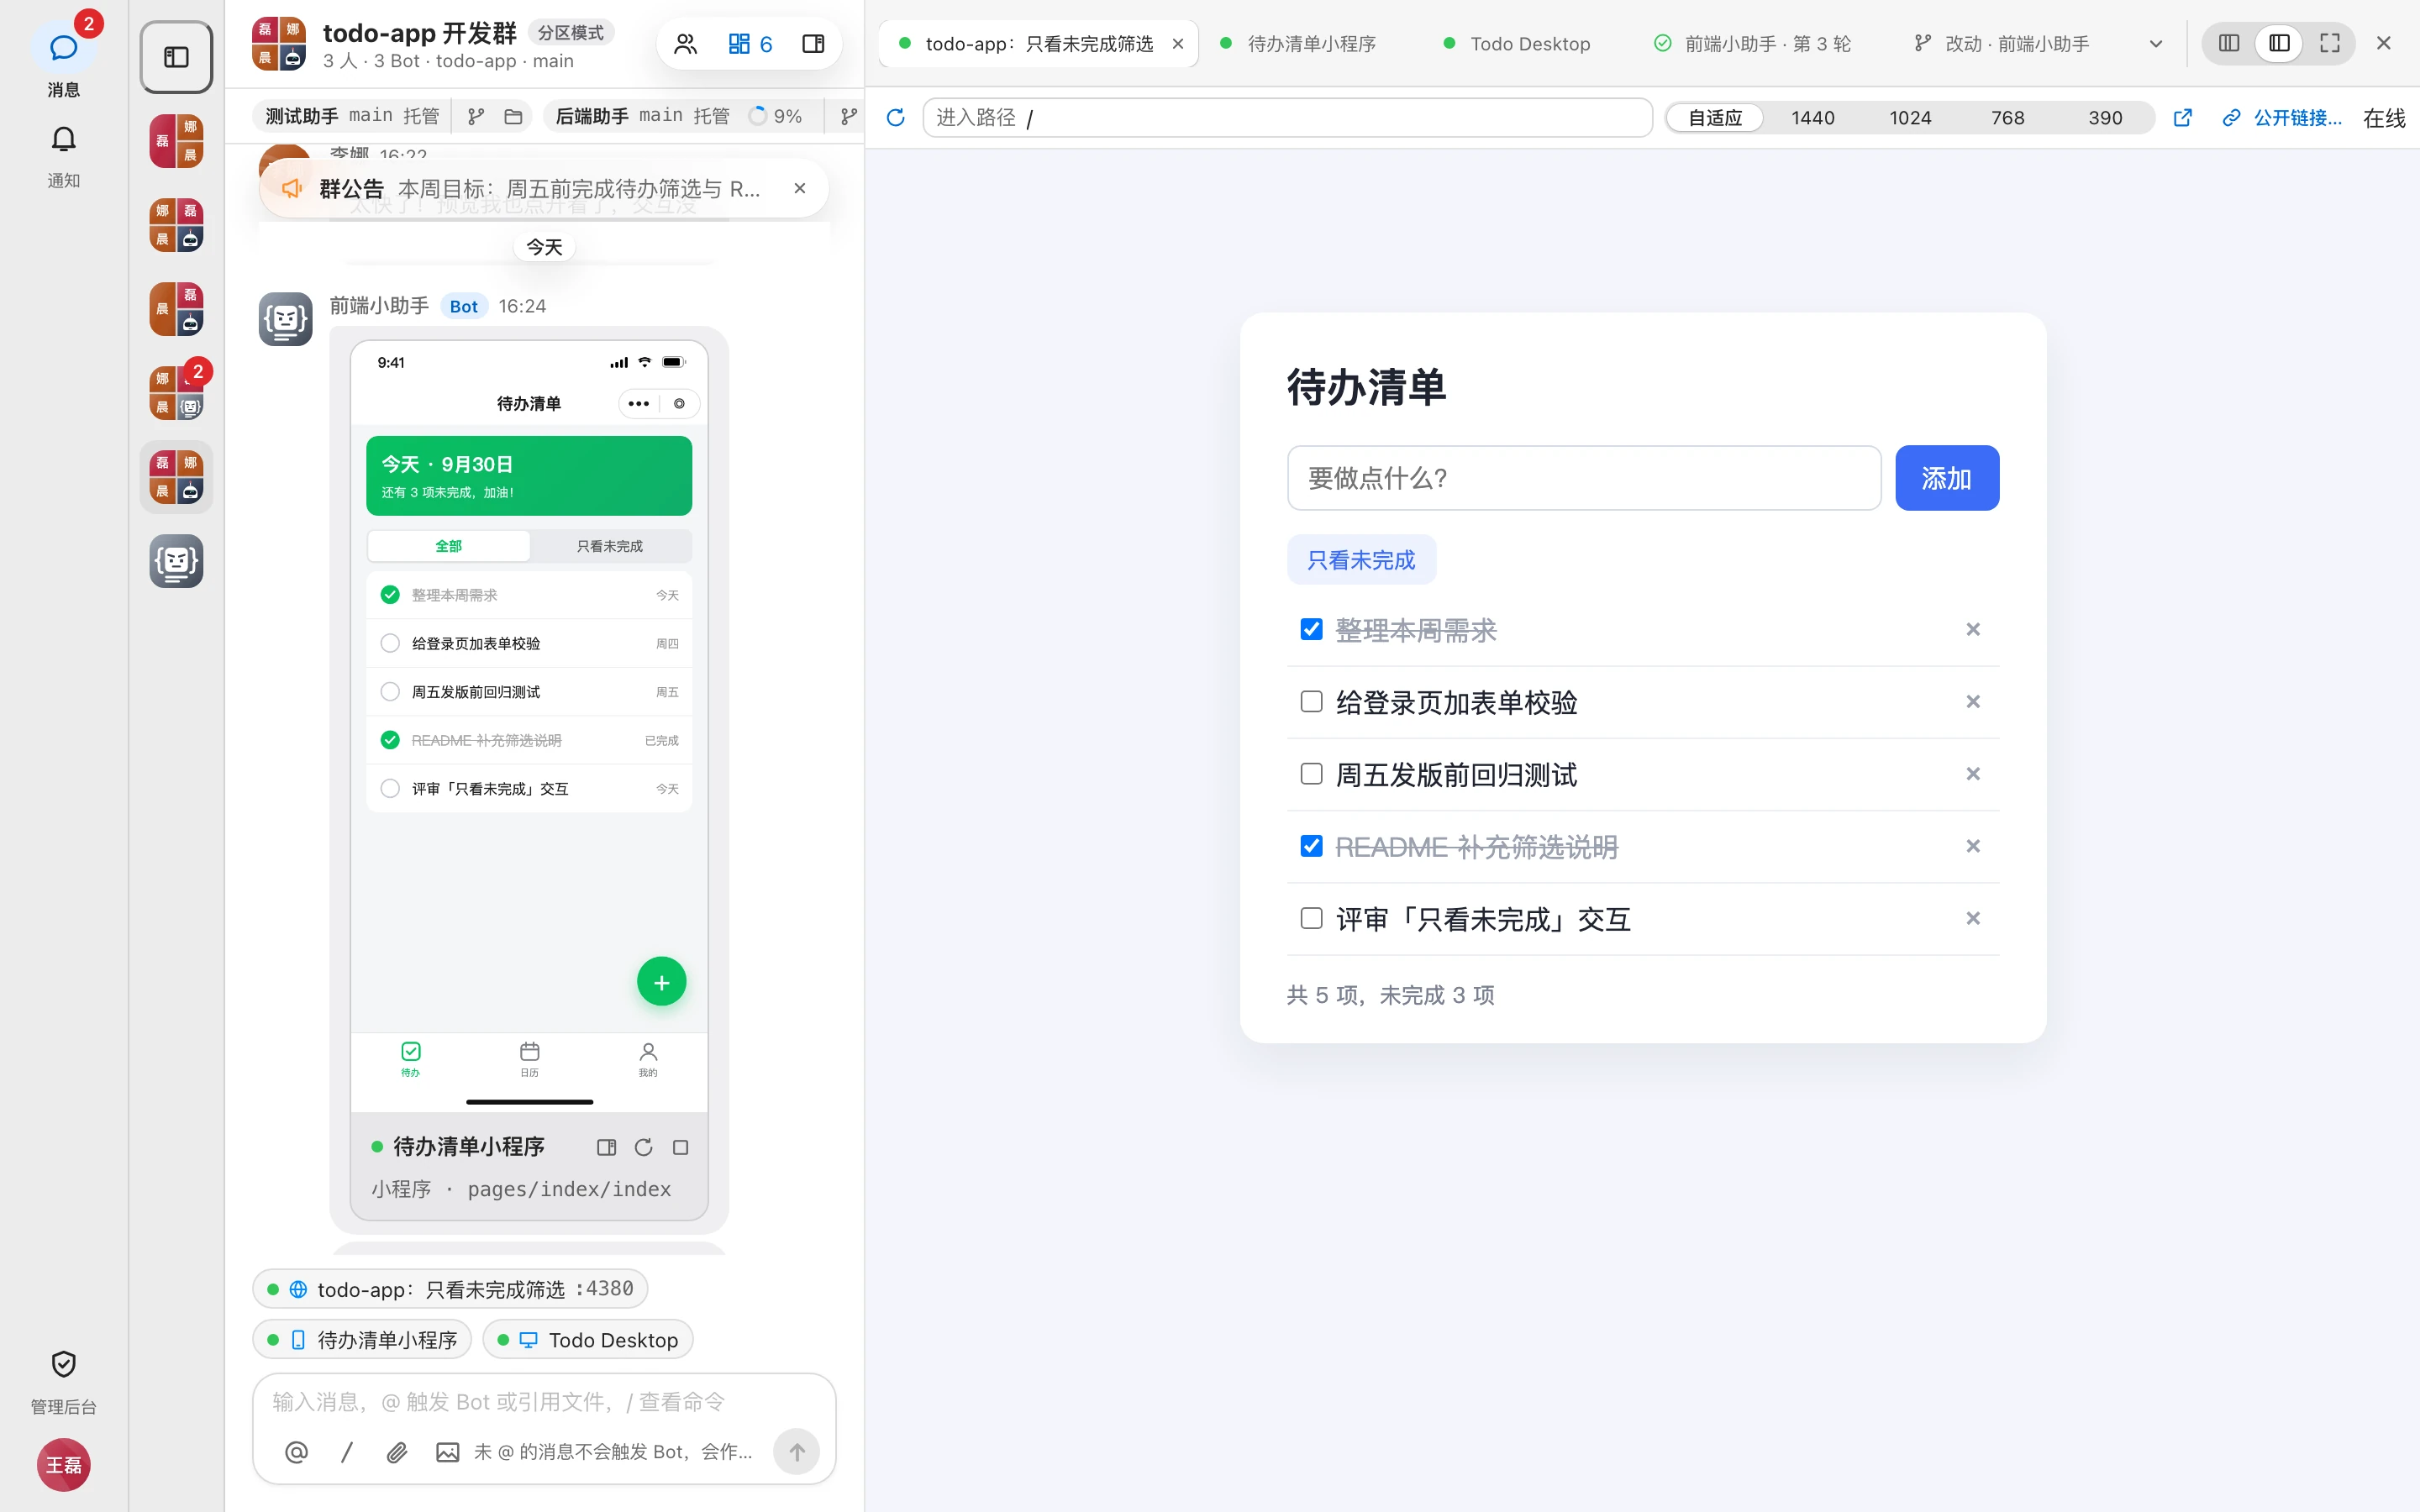The image size is (2420, 1512).
Task: Toggle the sidebar panel icon beside 消息
Action: (x=176, y=57)
